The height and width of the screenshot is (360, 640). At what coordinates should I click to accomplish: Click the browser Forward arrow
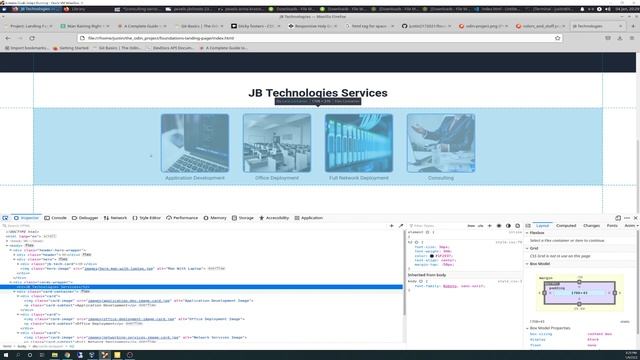coord(20,38)
